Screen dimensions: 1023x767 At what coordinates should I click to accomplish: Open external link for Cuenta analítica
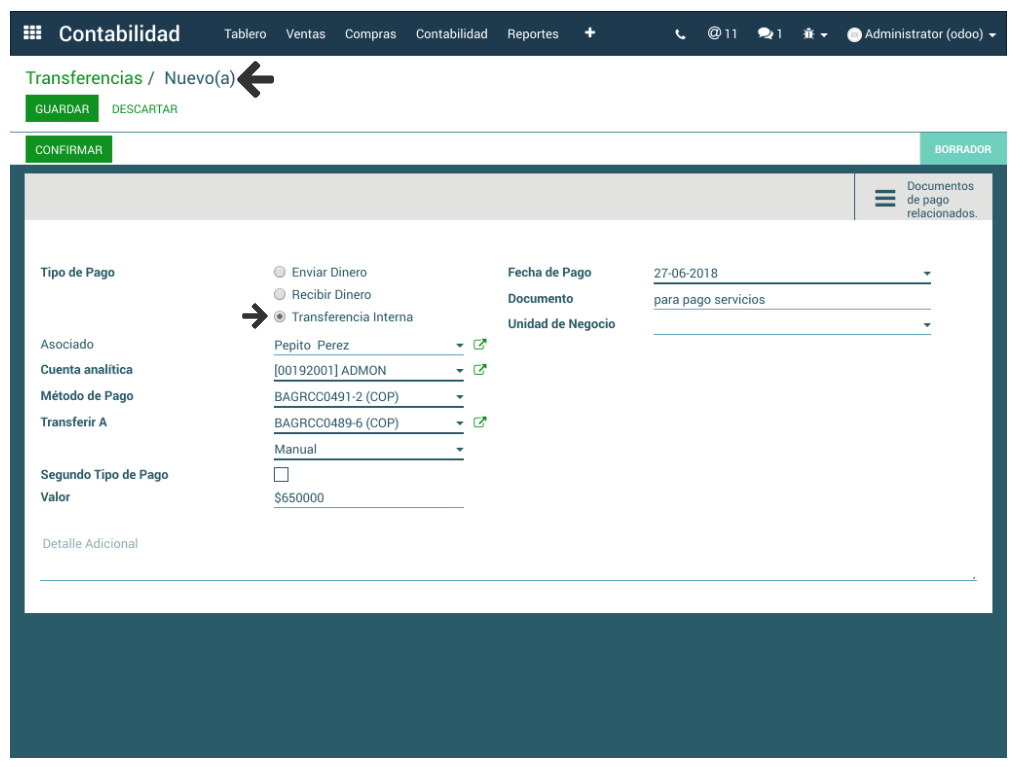click(x=480, y=370)
